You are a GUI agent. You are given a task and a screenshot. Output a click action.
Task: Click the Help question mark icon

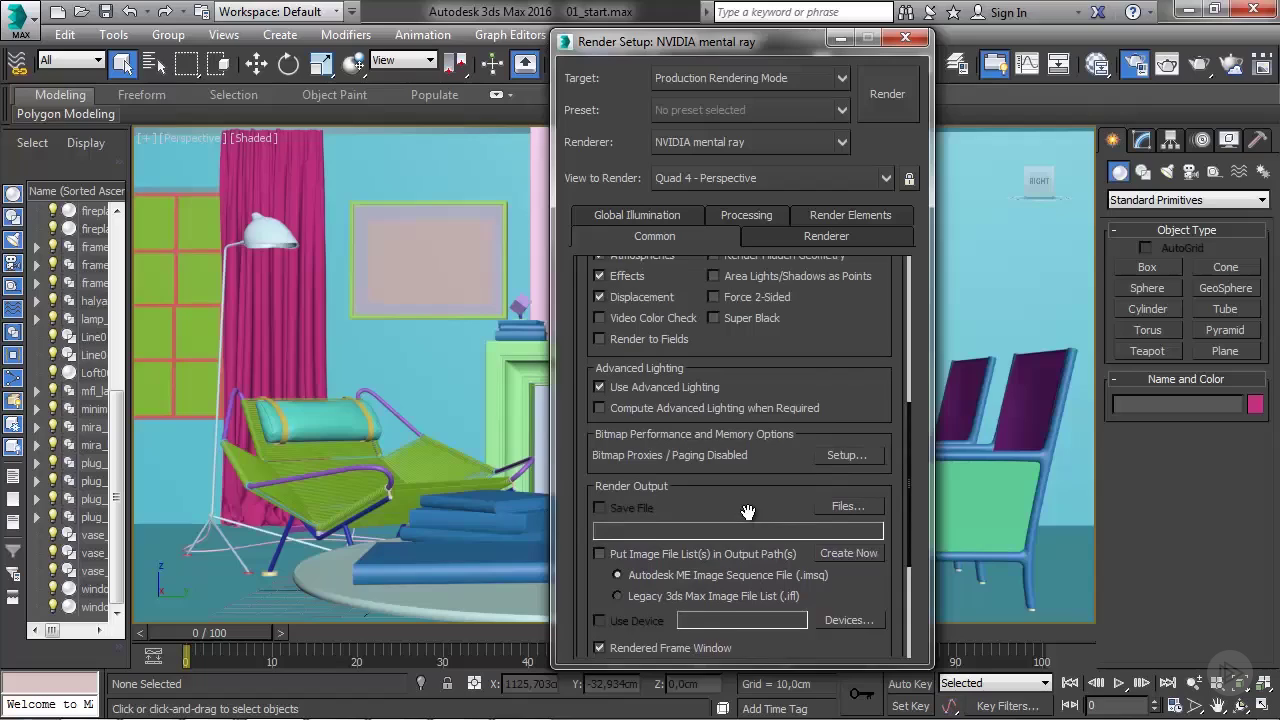1132,12
